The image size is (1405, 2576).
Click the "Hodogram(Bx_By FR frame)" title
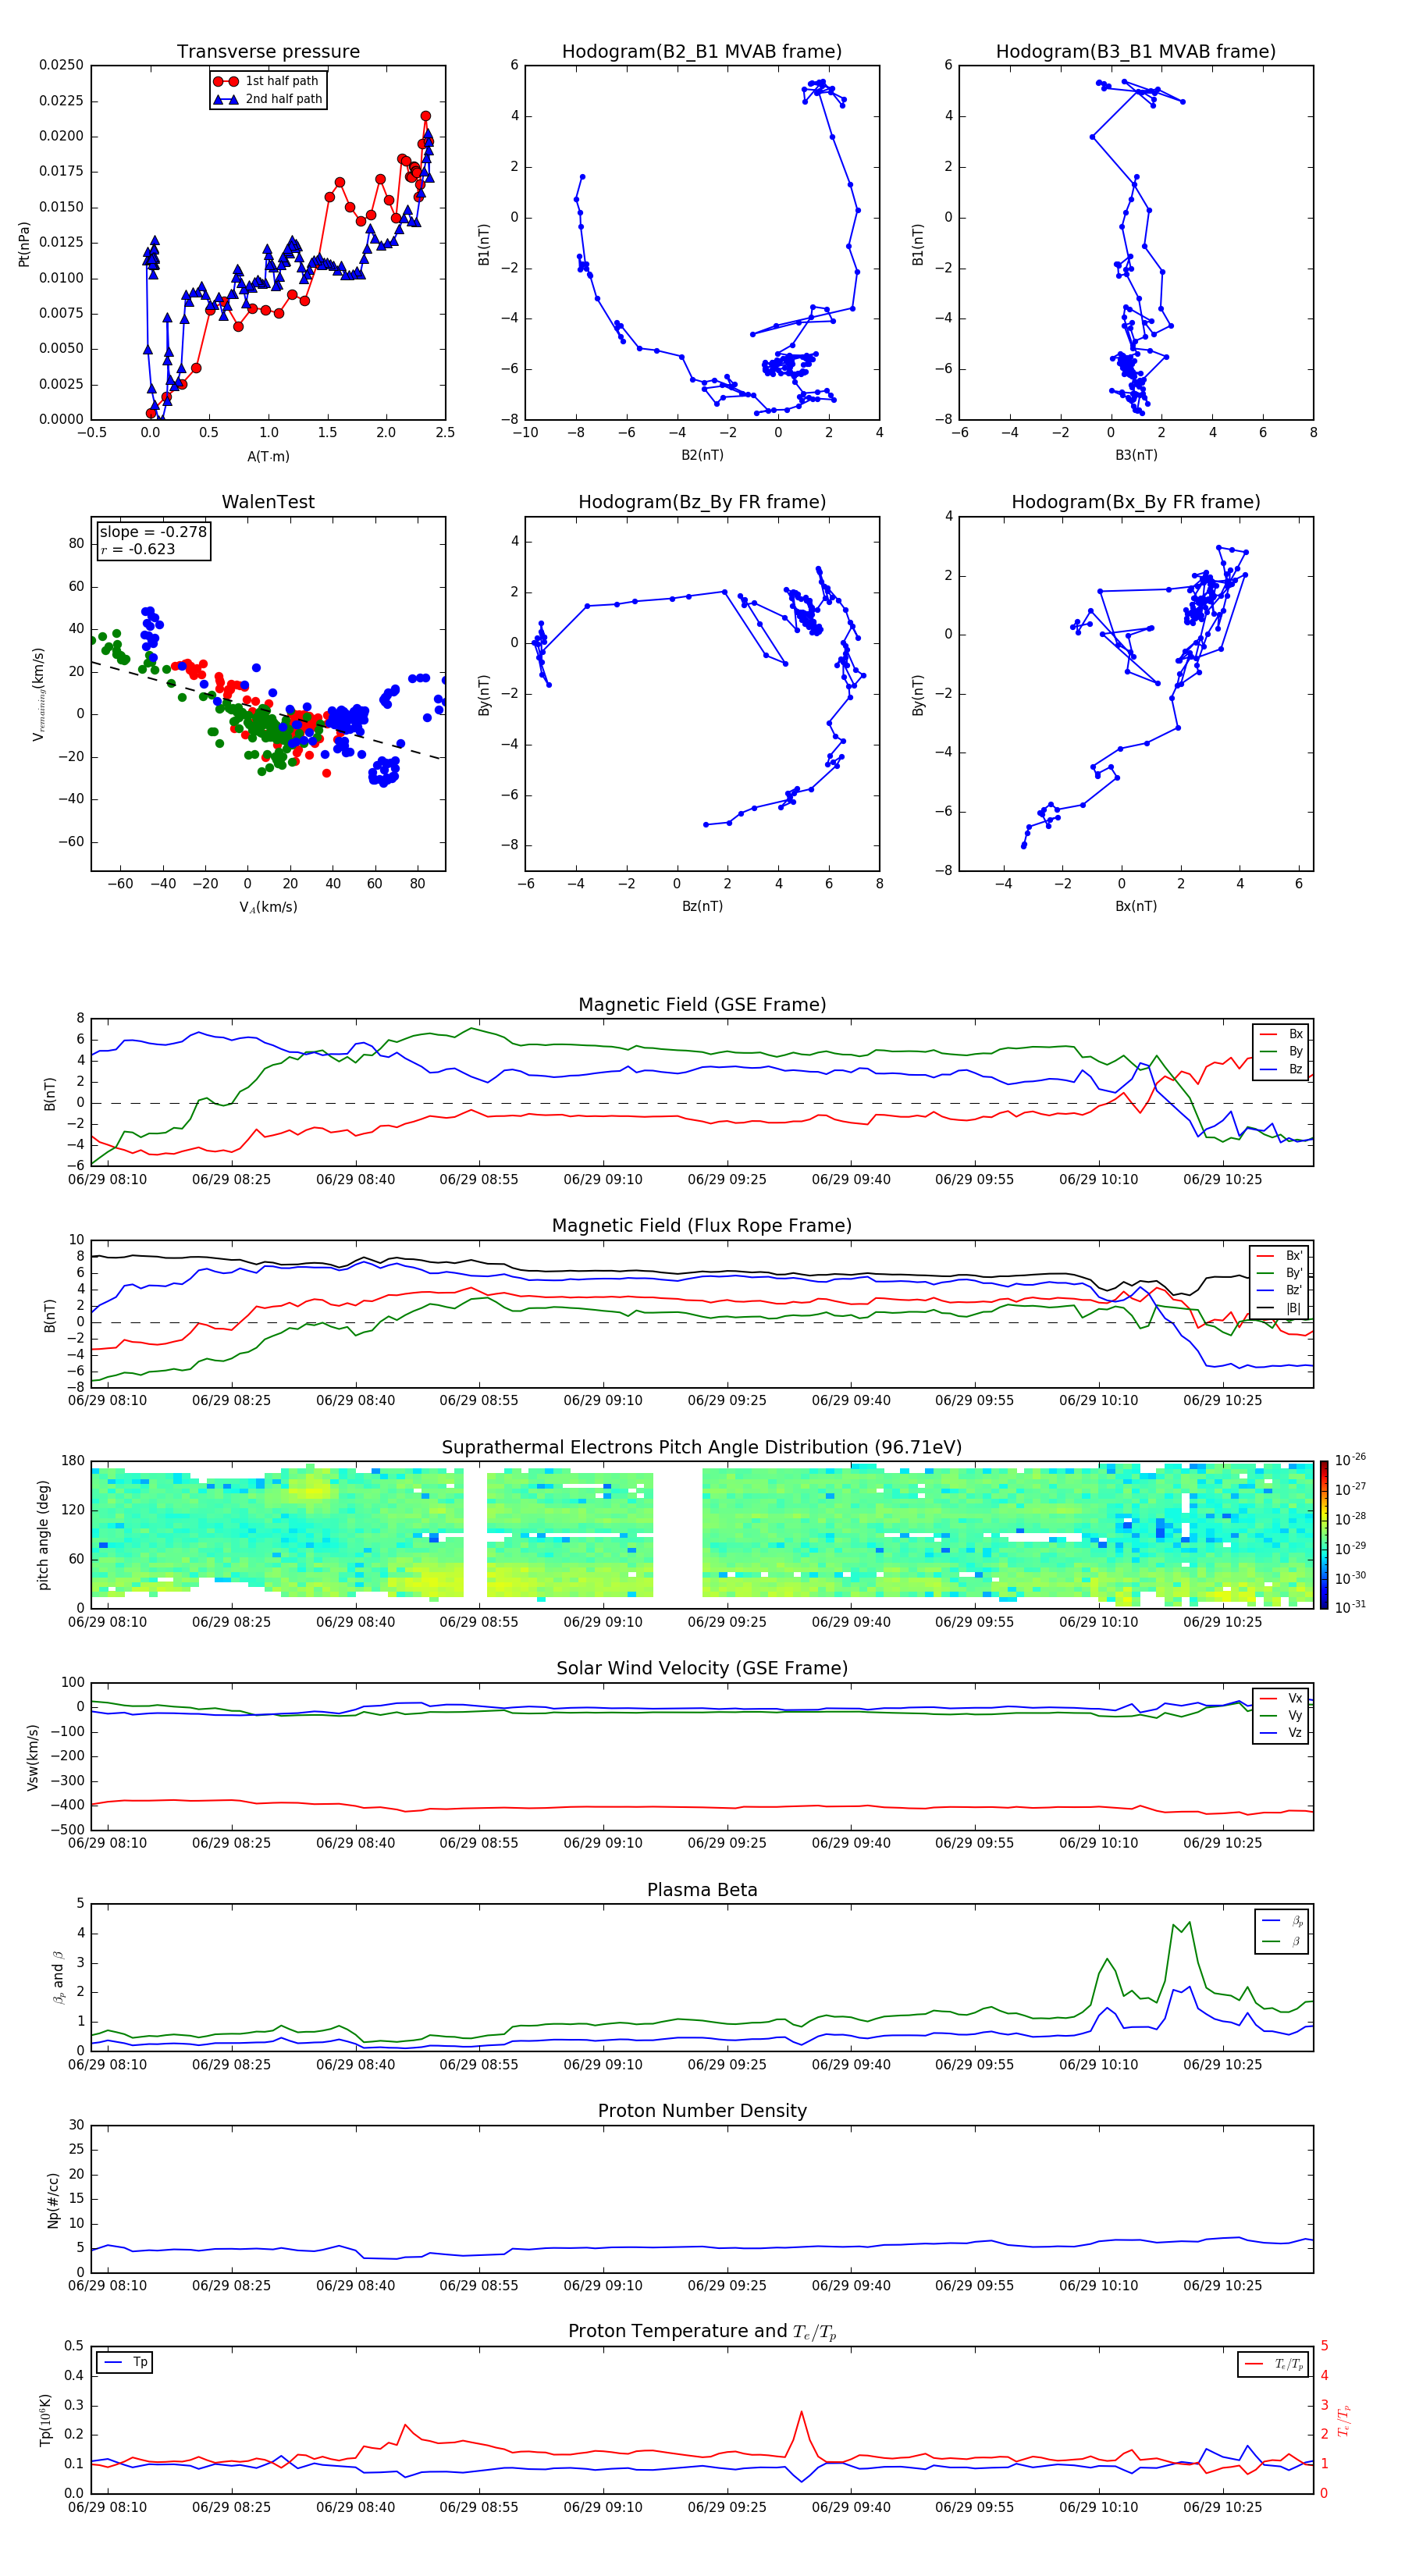coord(1136,502)
